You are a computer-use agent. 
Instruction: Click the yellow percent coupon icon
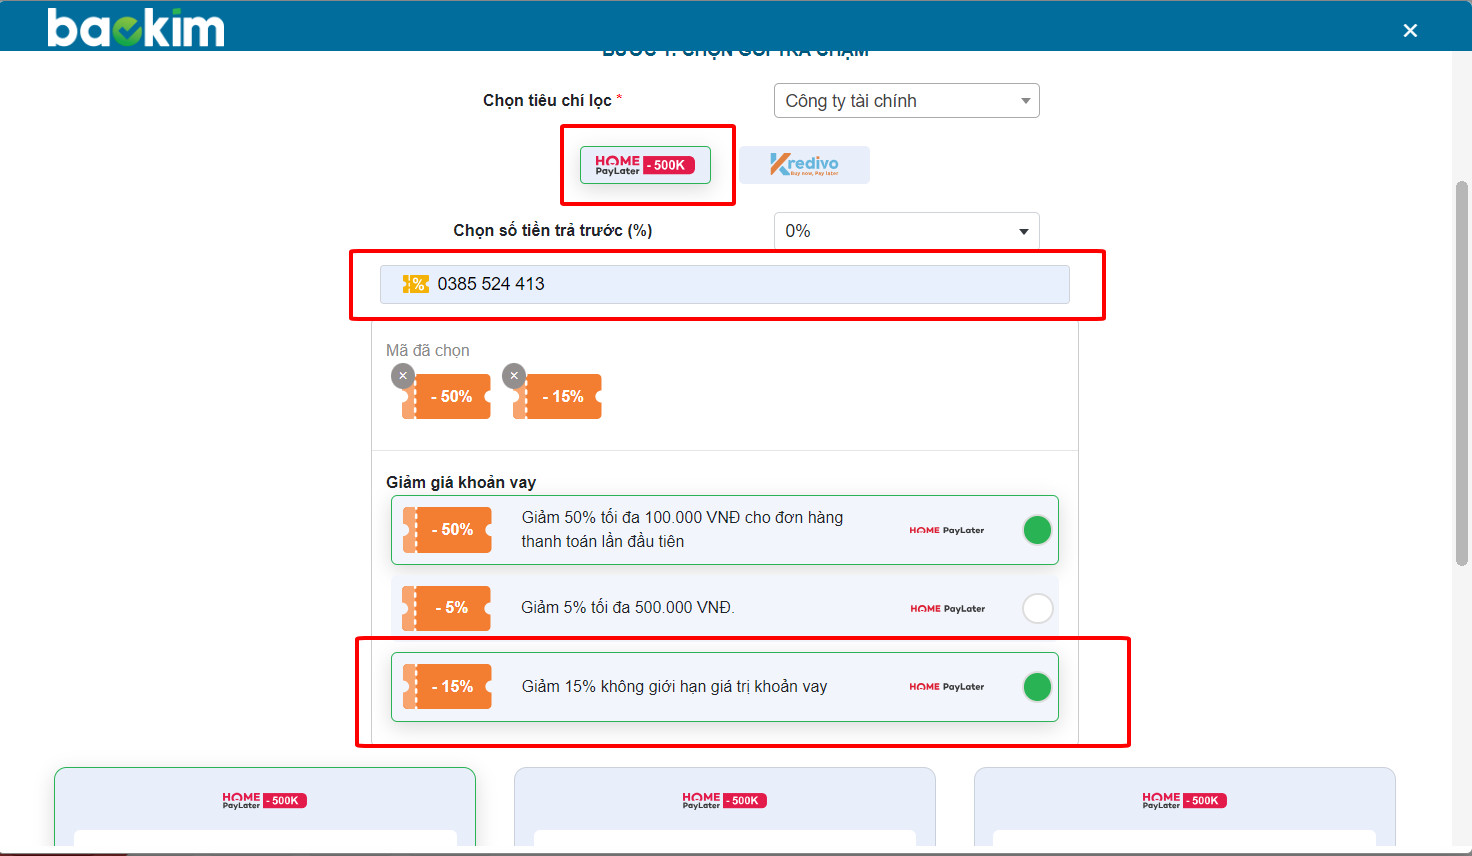click(415, 284)
